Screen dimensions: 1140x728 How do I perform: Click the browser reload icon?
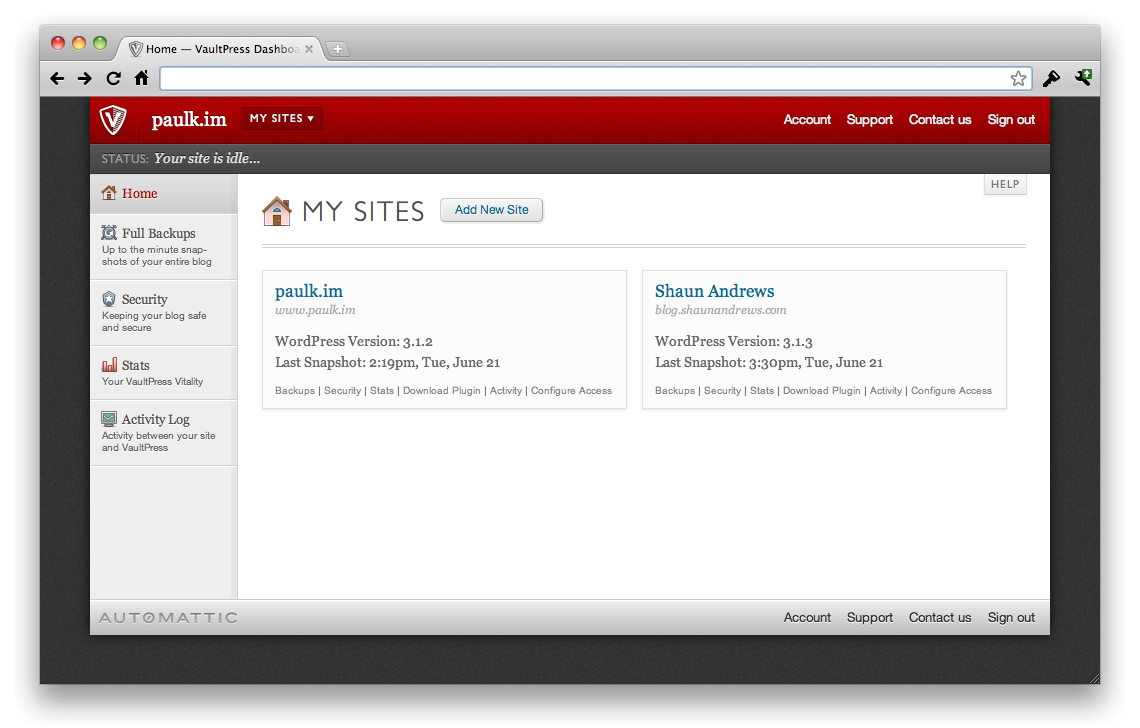[x=113, y=78]
